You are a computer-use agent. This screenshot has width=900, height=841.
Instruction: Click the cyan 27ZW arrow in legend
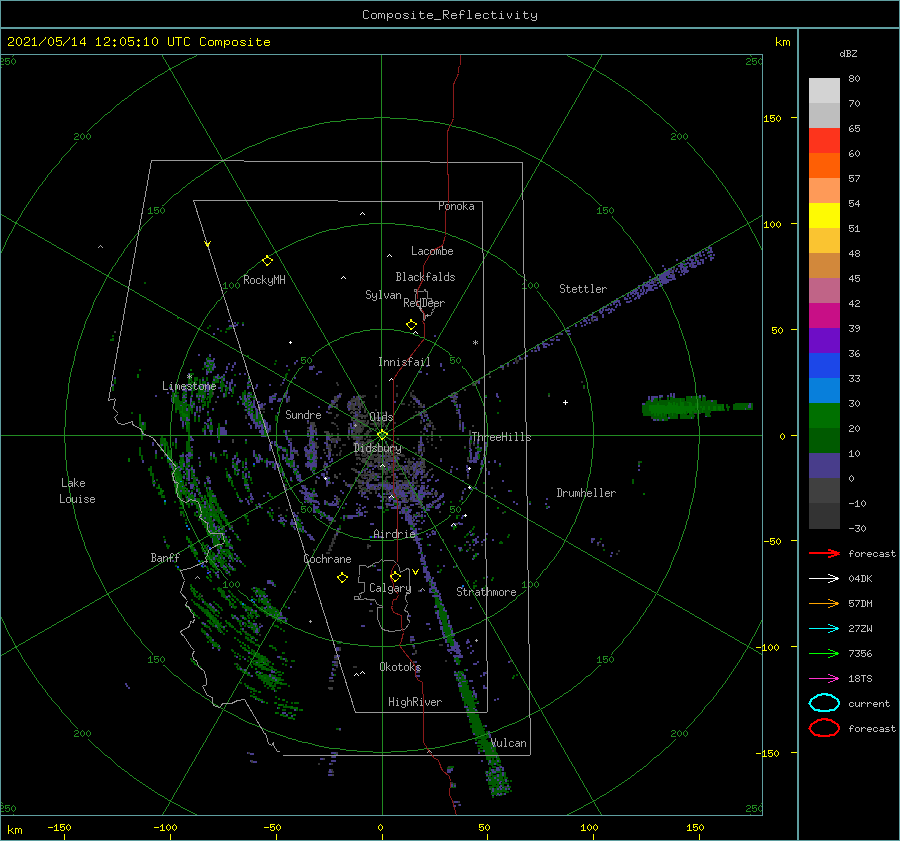pos(824,629)
